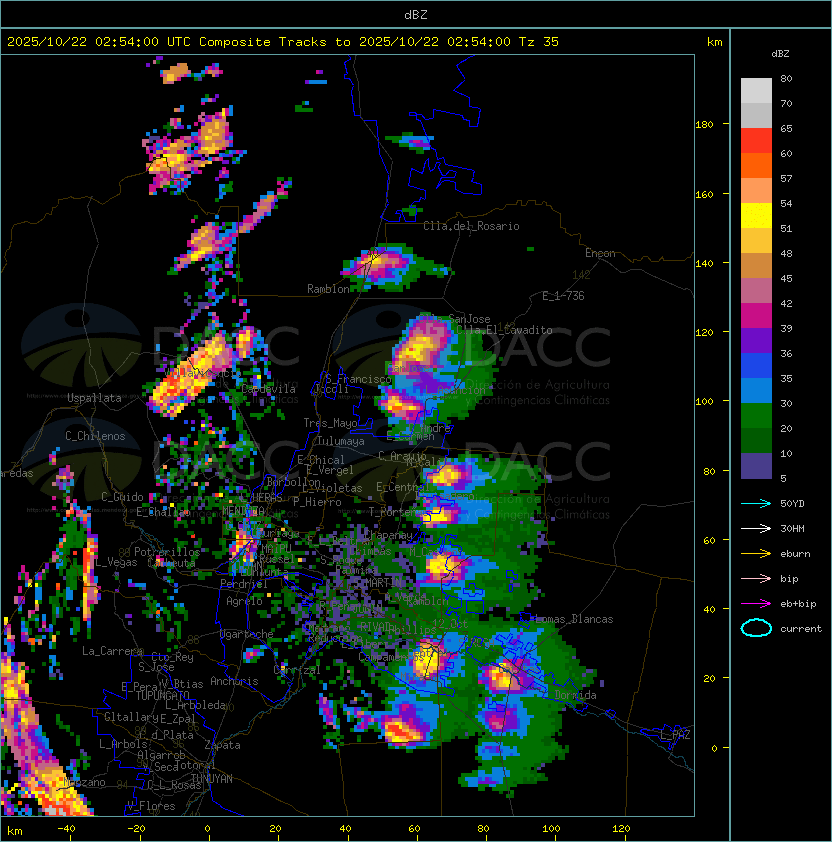Click the Tulumaya map label

[x=341, y=441]
